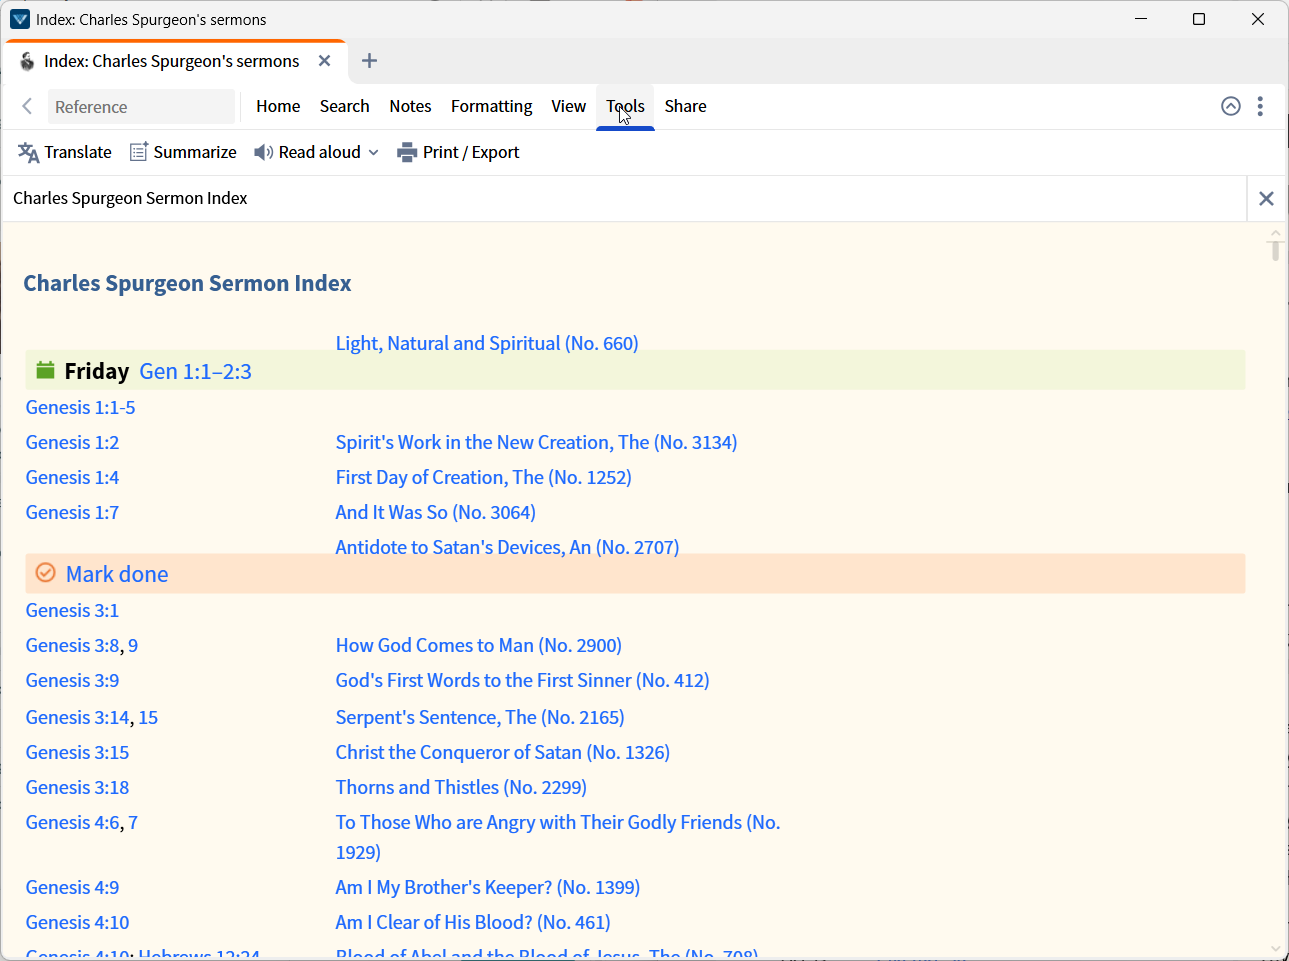This screenshot has width=1289, height=961.
Task: Open the Search menu tab
Action: 345,106
